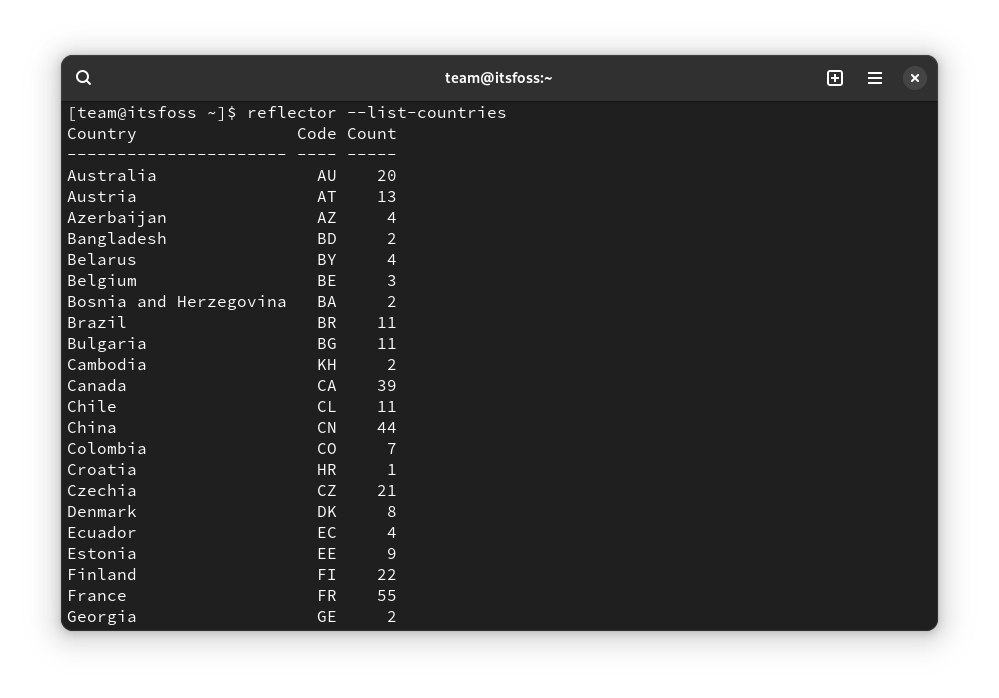Screen dimensions: 999x698
Task: Open the terminal search icon
Action: [x=83, y=78]
